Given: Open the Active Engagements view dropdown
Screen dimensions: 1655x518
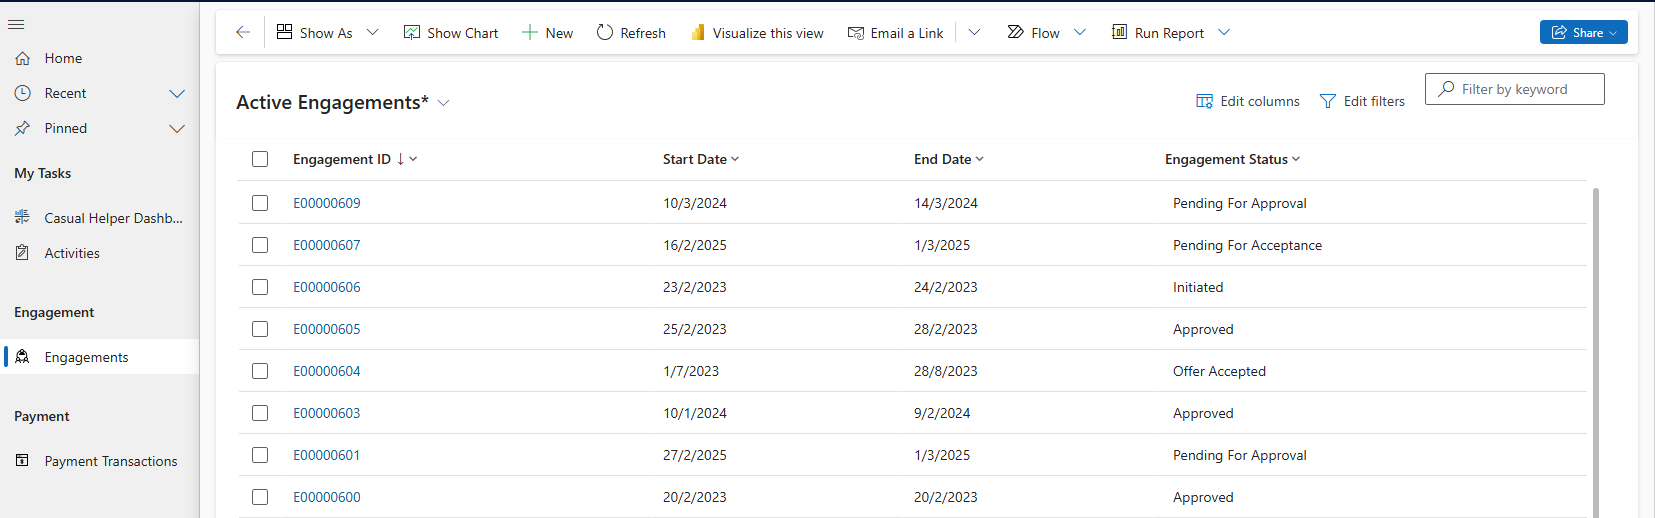Looking at the screenshot, I should [x=444, y=103].
